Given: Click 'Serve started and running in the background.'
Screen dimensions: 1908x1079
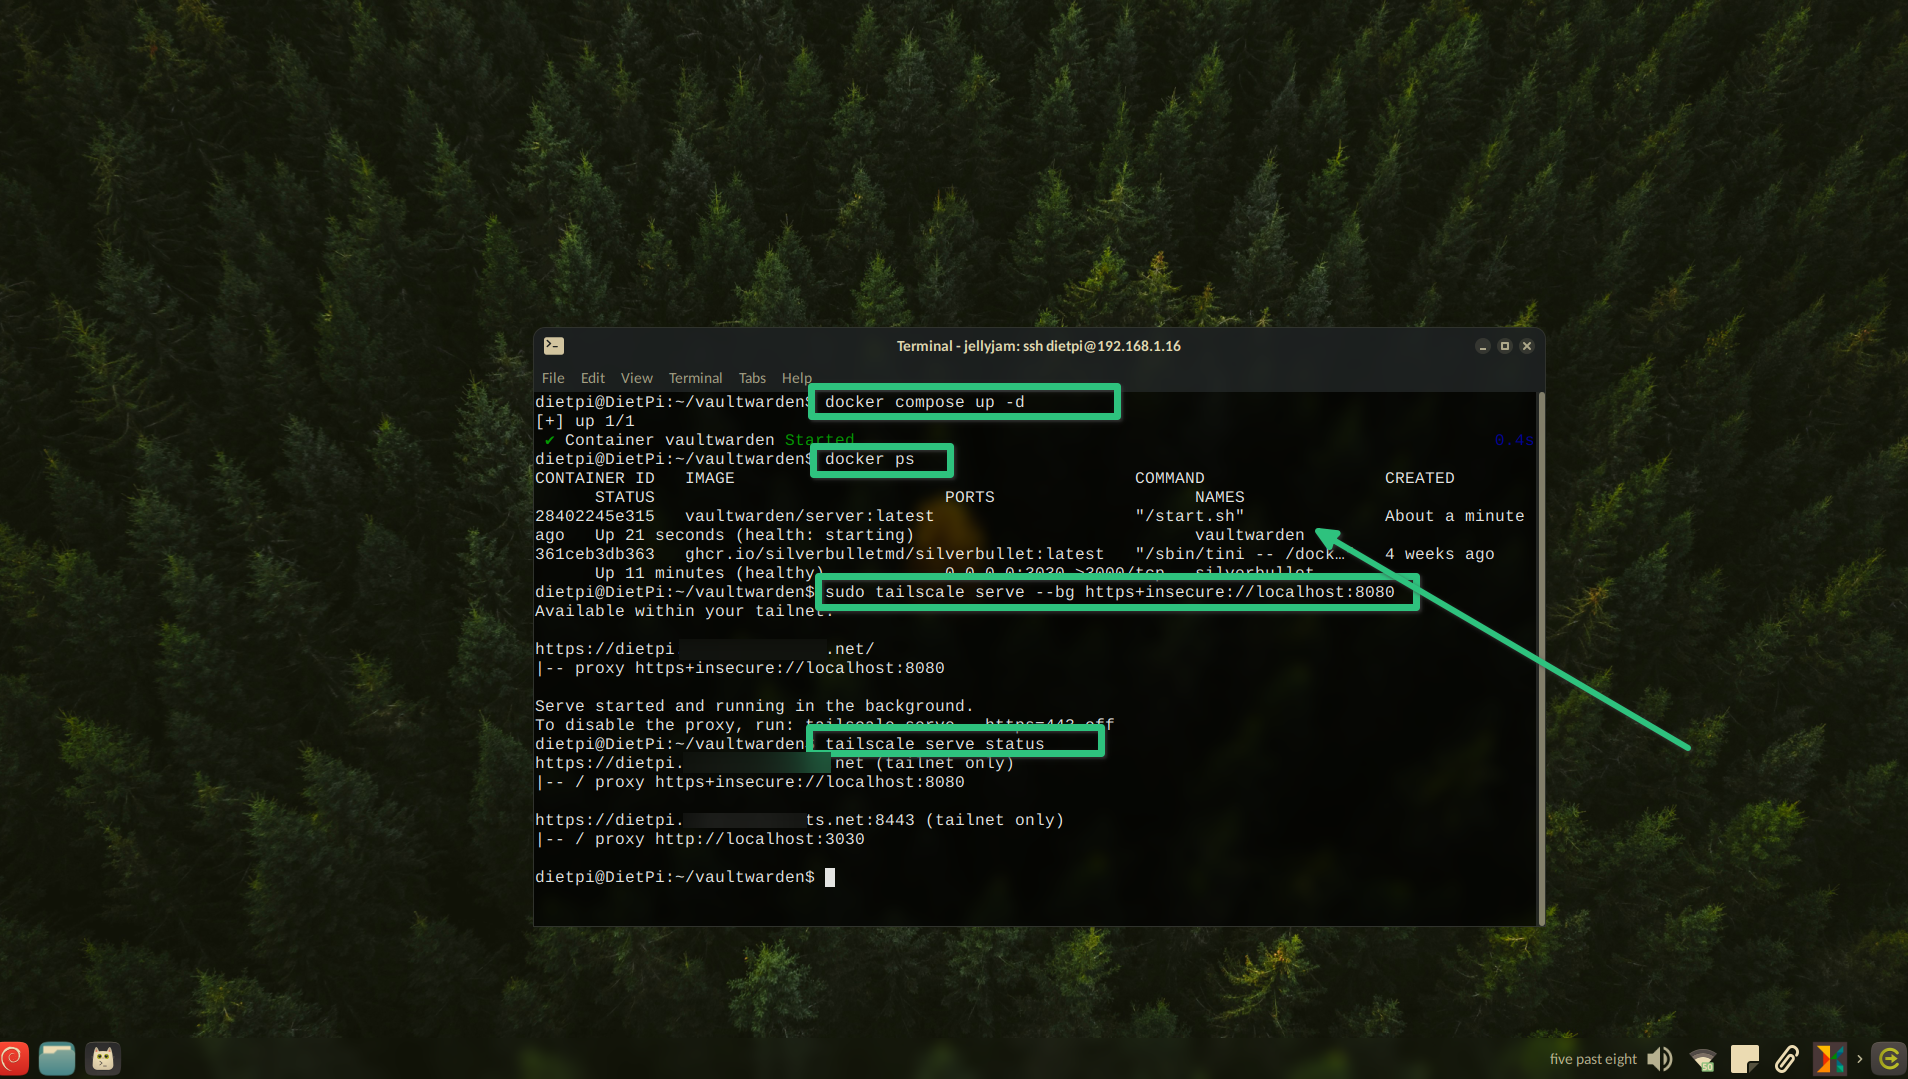Looking at the screenshot, I should pos(754,706).
